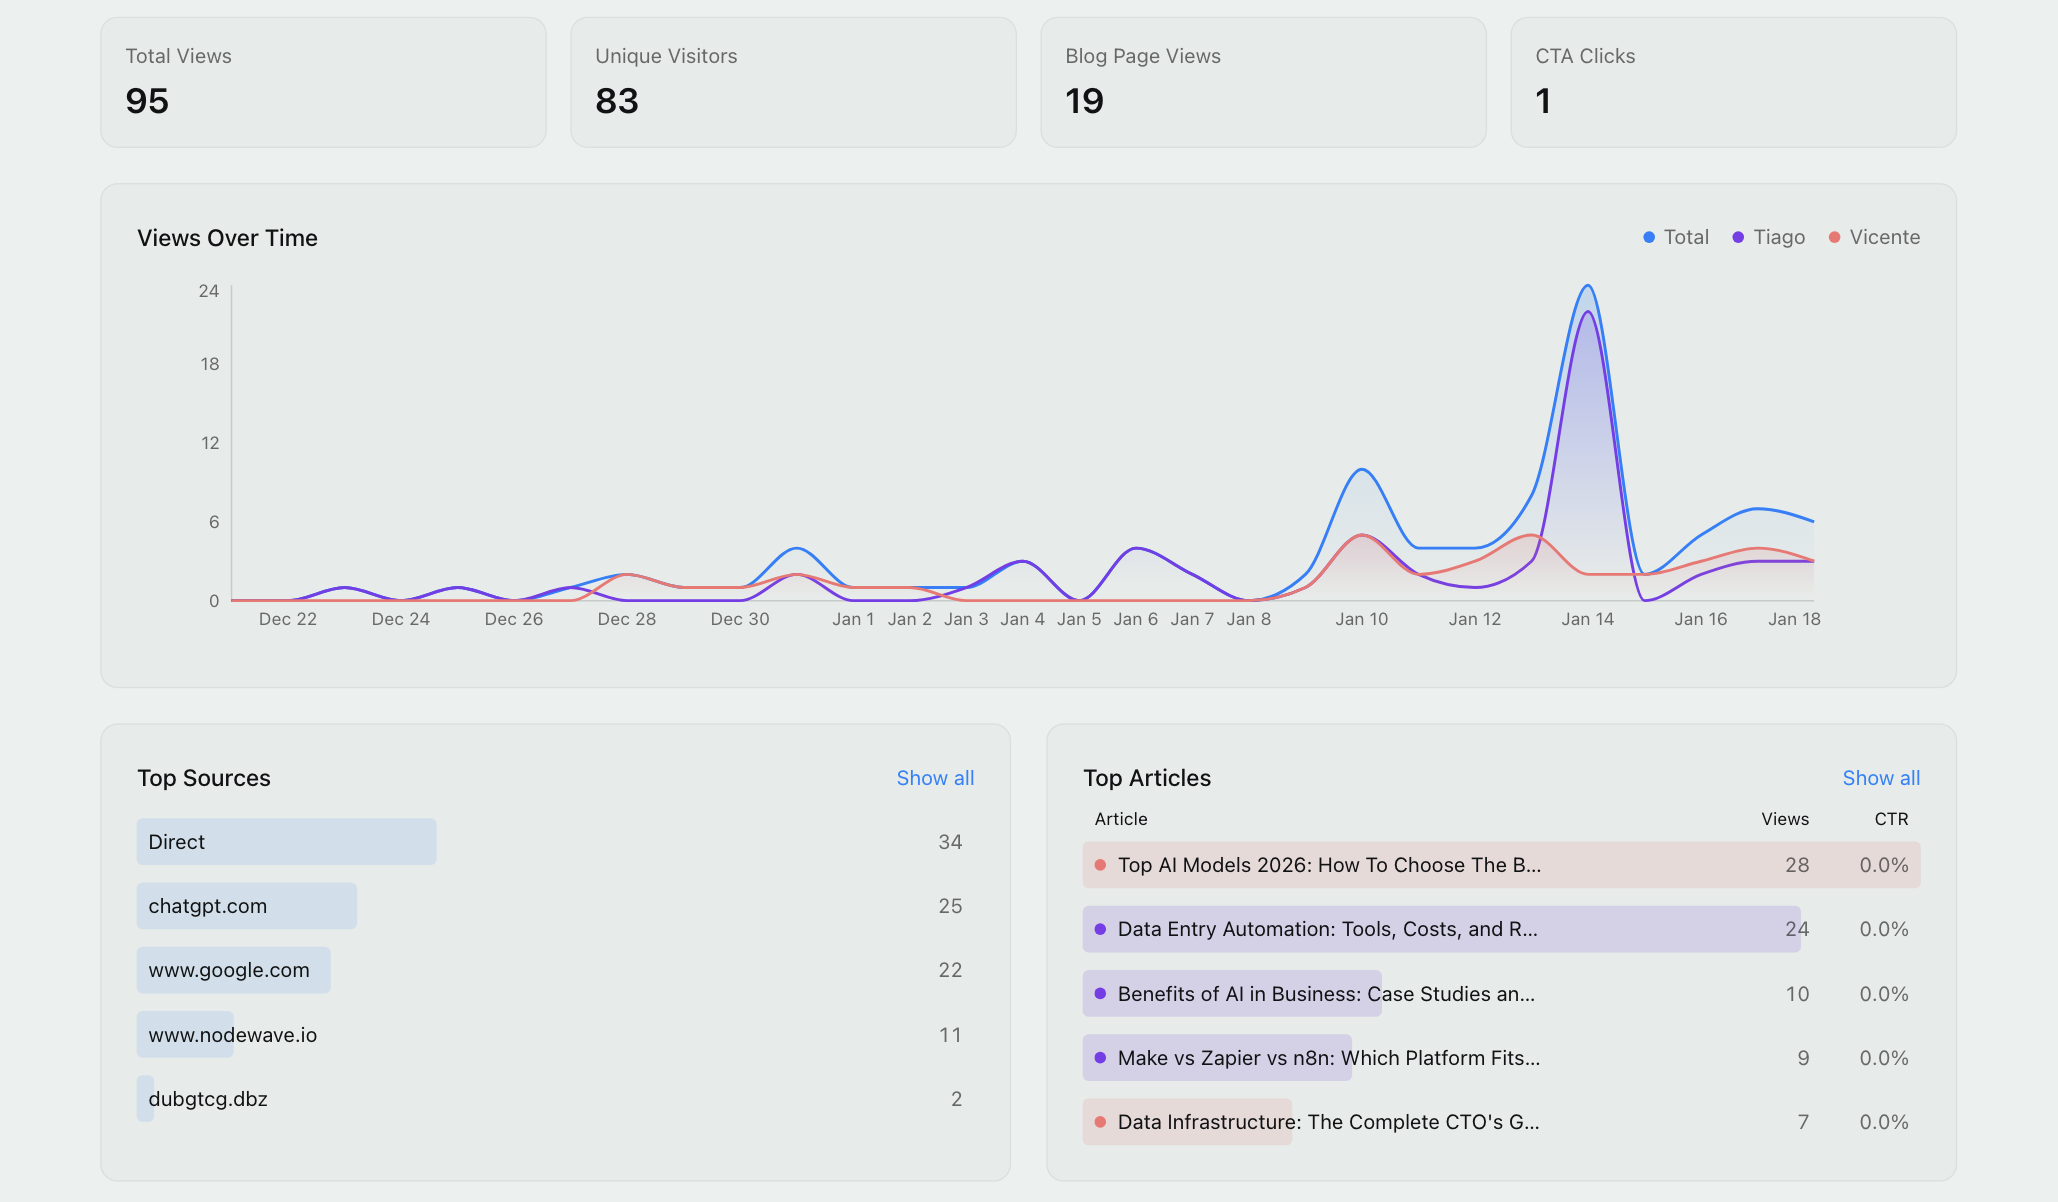Open Show all in Top Articles
The width and height of the screenshot is (2058, 1202).
coord(1881,778)
